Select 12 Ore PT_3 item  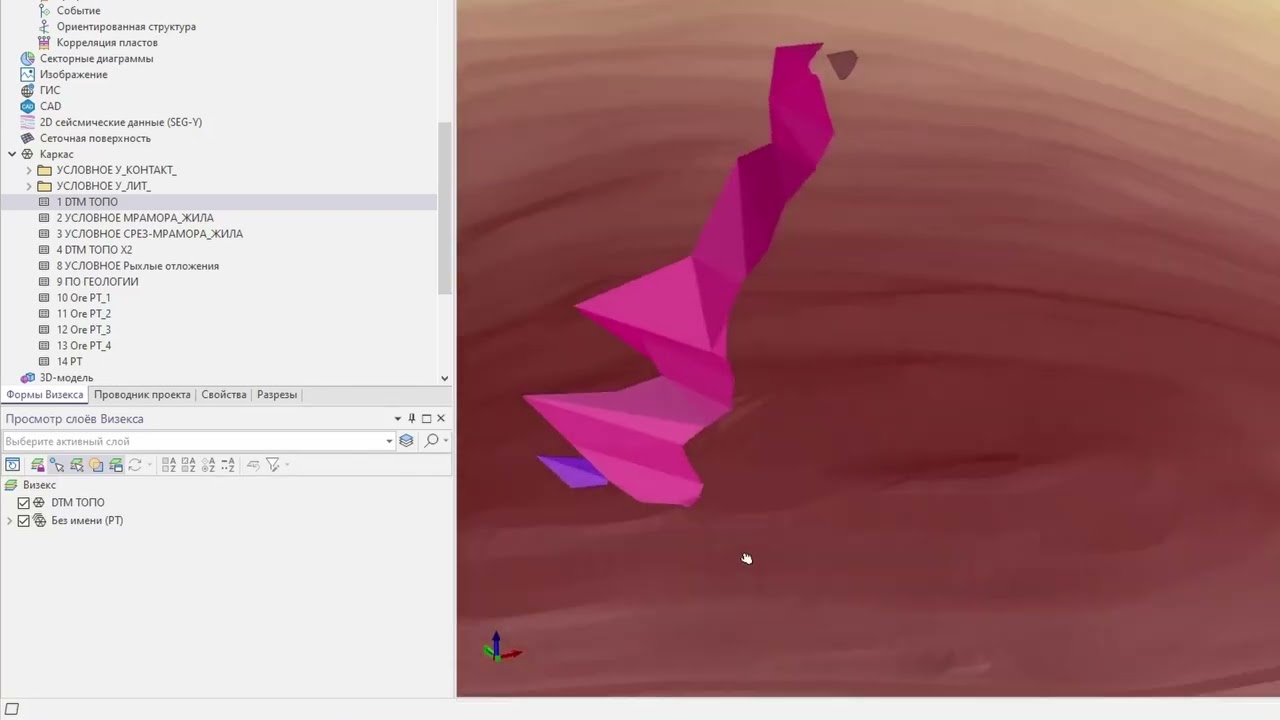83,330
